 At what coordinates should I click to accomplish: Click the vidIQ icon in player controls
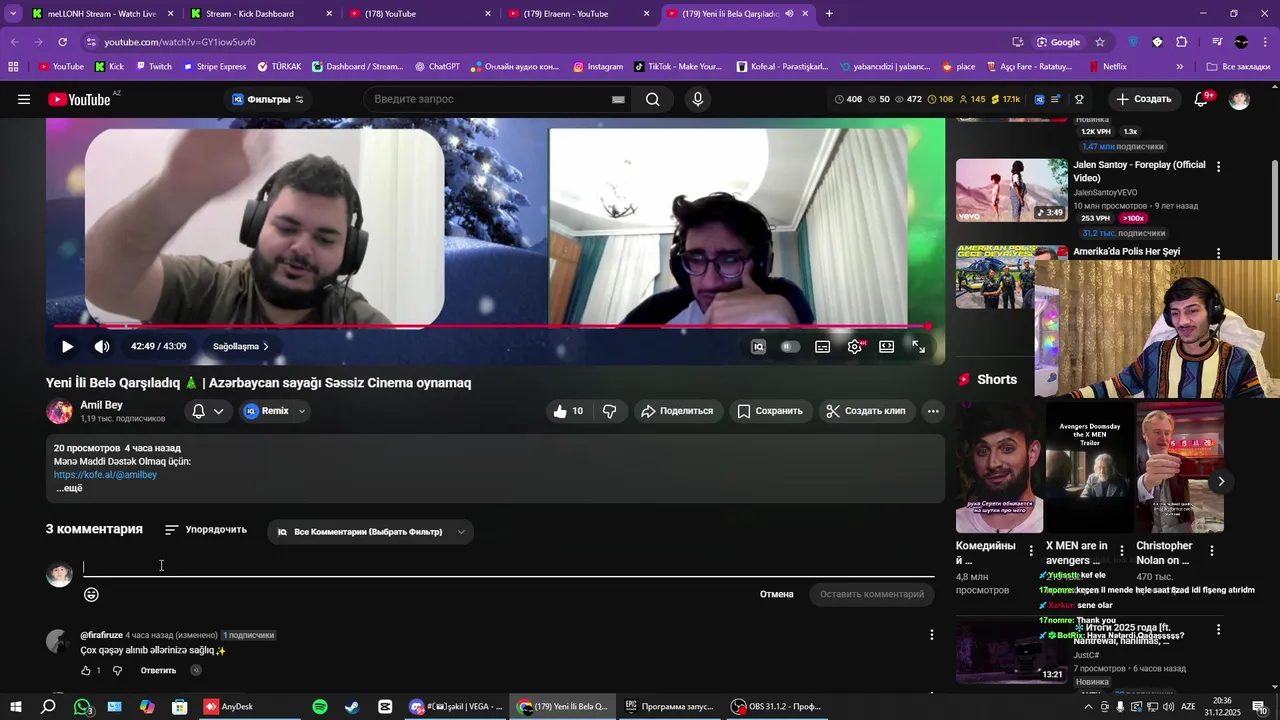[759, 346]
